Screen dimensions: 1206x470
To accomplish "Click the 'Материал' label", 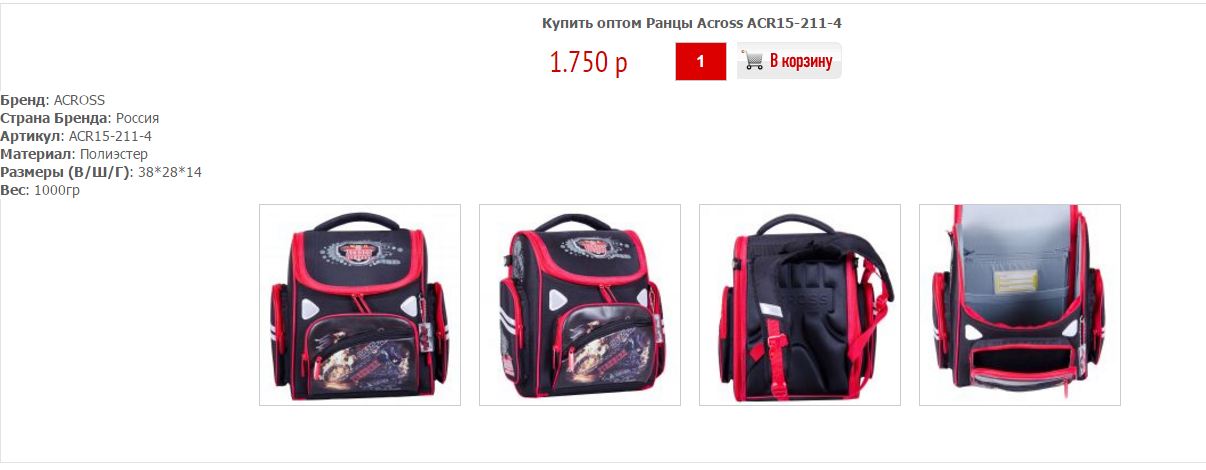I will (x=37, y=154).
